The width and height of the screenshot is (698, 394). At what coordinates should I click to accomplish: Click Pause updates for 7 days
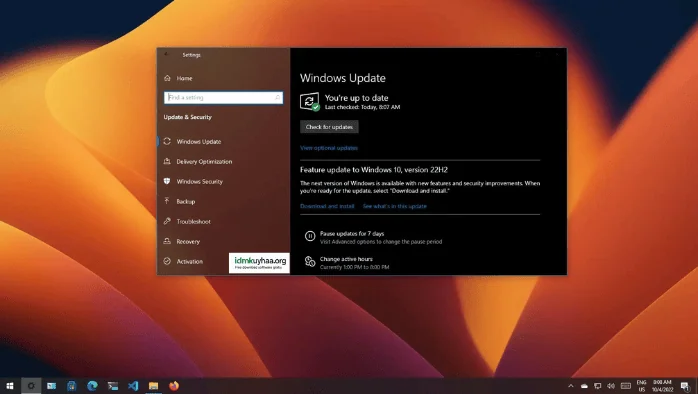coord(352,234)
